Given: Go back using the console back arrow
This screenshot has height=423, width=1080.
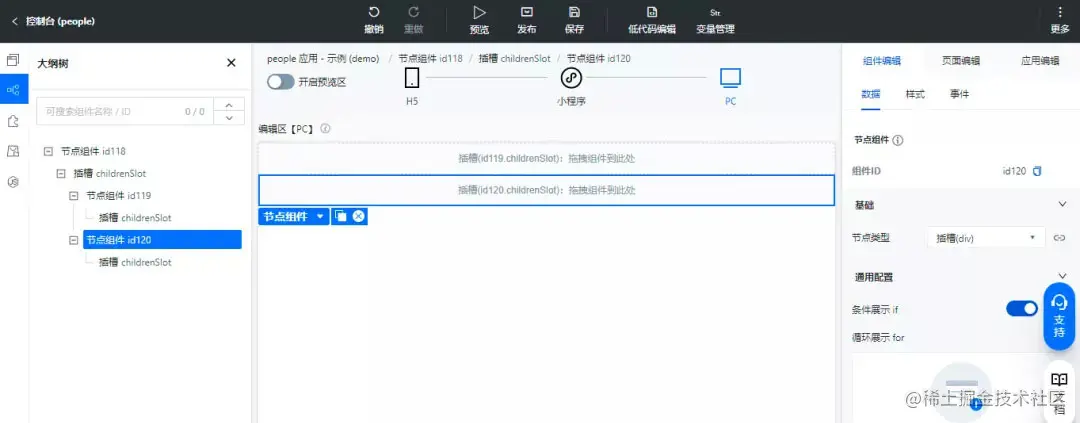Looking at the screenshot, I should pyautogui.click(x=14, y=21).
